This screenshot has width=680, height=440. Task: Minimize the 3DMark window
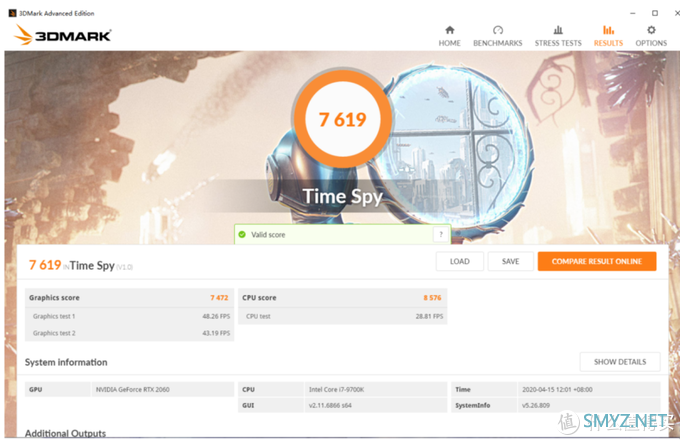tap(633, 13)
